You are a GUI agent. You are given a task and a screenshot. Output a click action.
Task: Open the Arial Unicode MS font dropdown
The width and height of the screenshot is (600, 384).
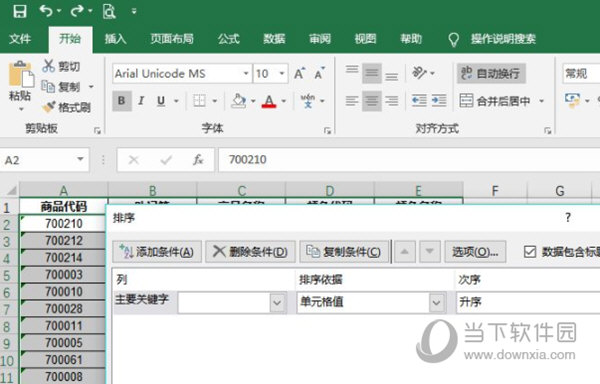pos(246,73)
